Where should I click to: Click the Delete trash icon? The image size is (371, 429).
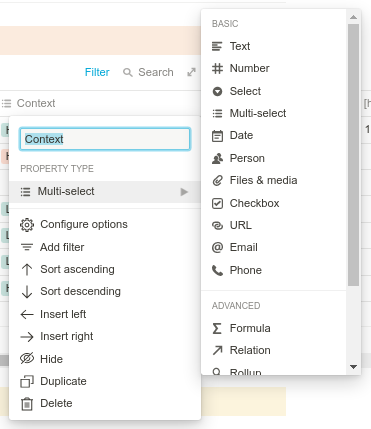(27, 404)
